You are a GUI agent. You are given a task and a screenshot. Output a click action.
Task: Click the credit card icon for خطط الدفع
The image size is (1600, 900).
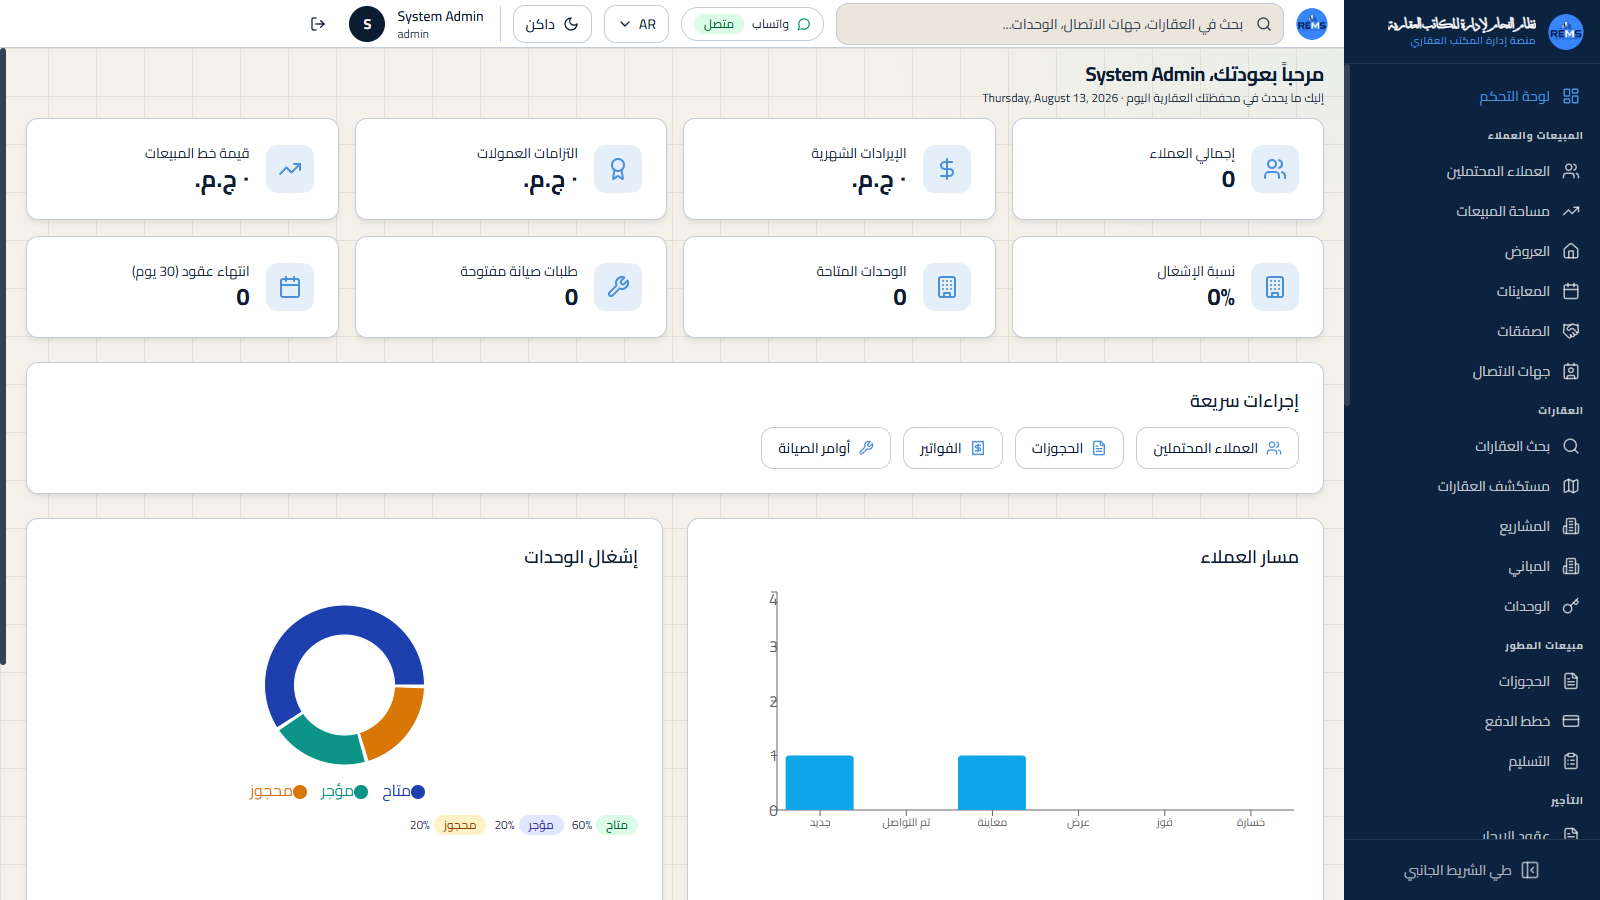[x=1571, y=721]
